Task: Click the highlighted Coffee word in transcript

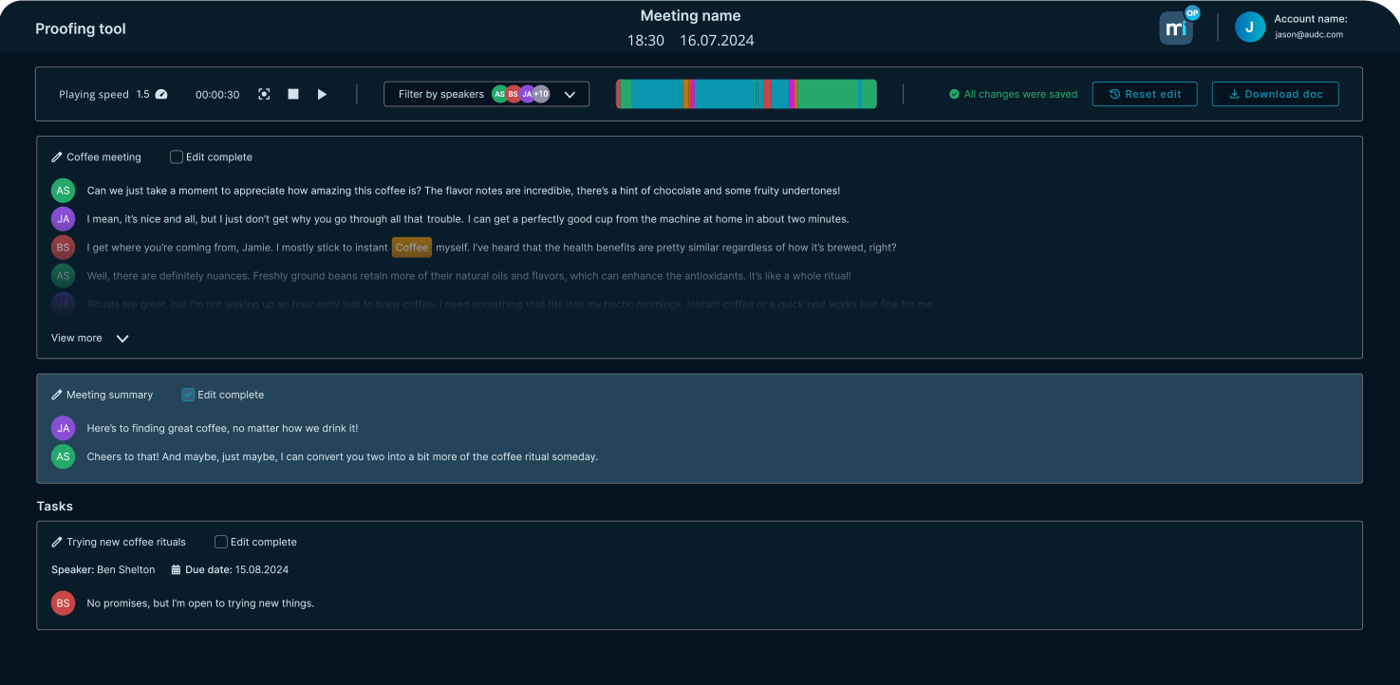Action: (x=411, y=247)
